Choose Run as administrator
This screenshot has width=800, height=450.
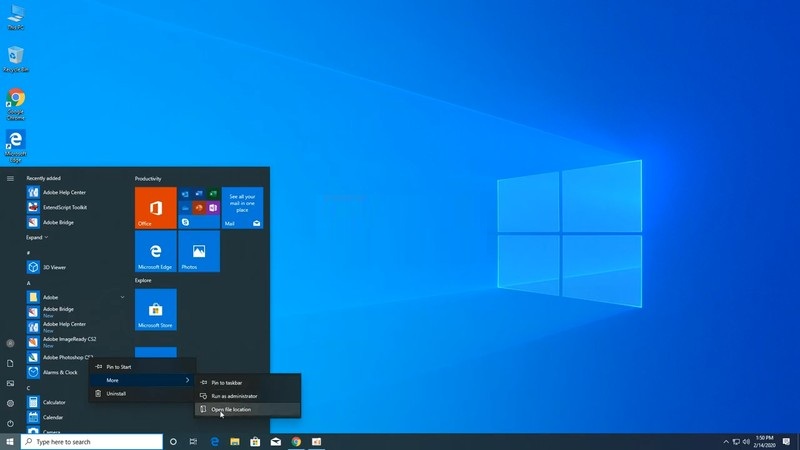(234, 396)
